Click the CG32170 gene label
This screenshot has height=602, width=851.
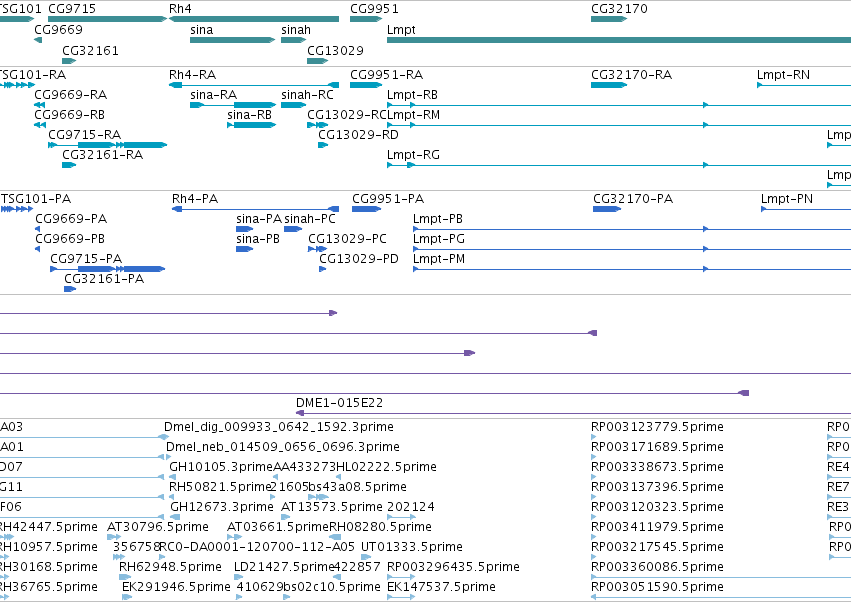(619, 9)
